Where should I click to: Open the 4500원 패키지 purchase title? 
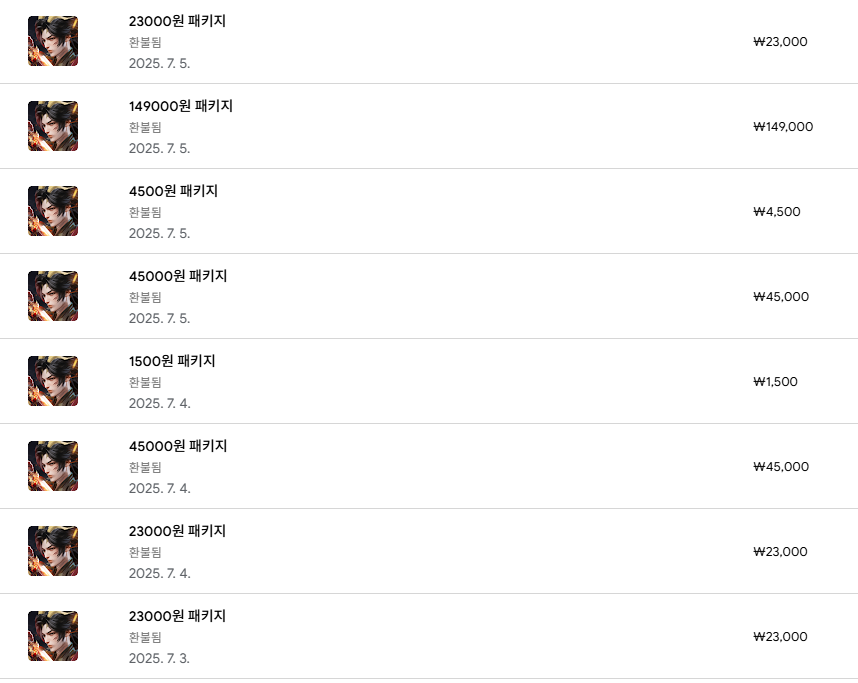pyautogui.click(x=173, y=191)
